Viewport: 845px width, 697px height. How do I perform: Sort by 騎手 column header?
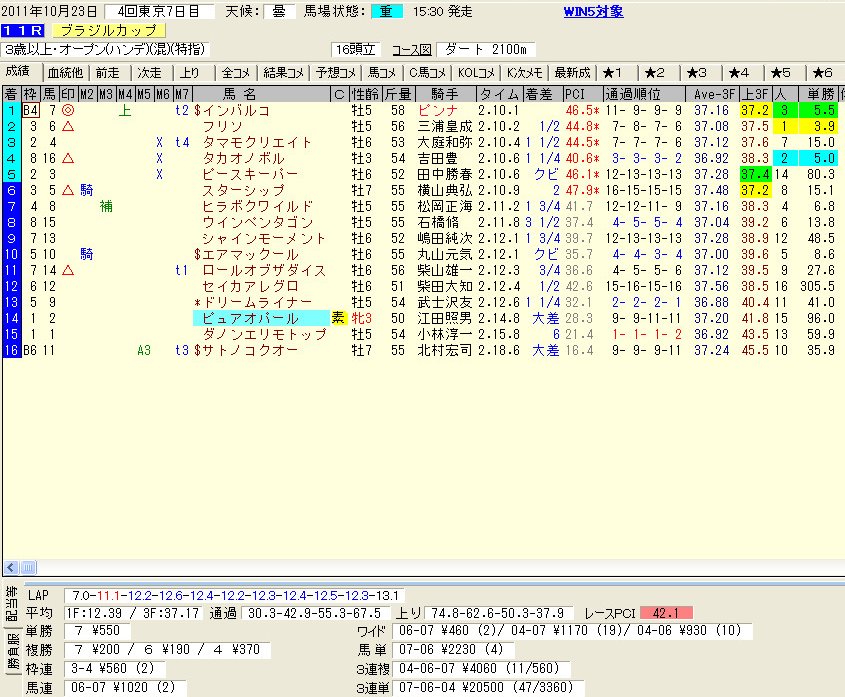(445, 94)
